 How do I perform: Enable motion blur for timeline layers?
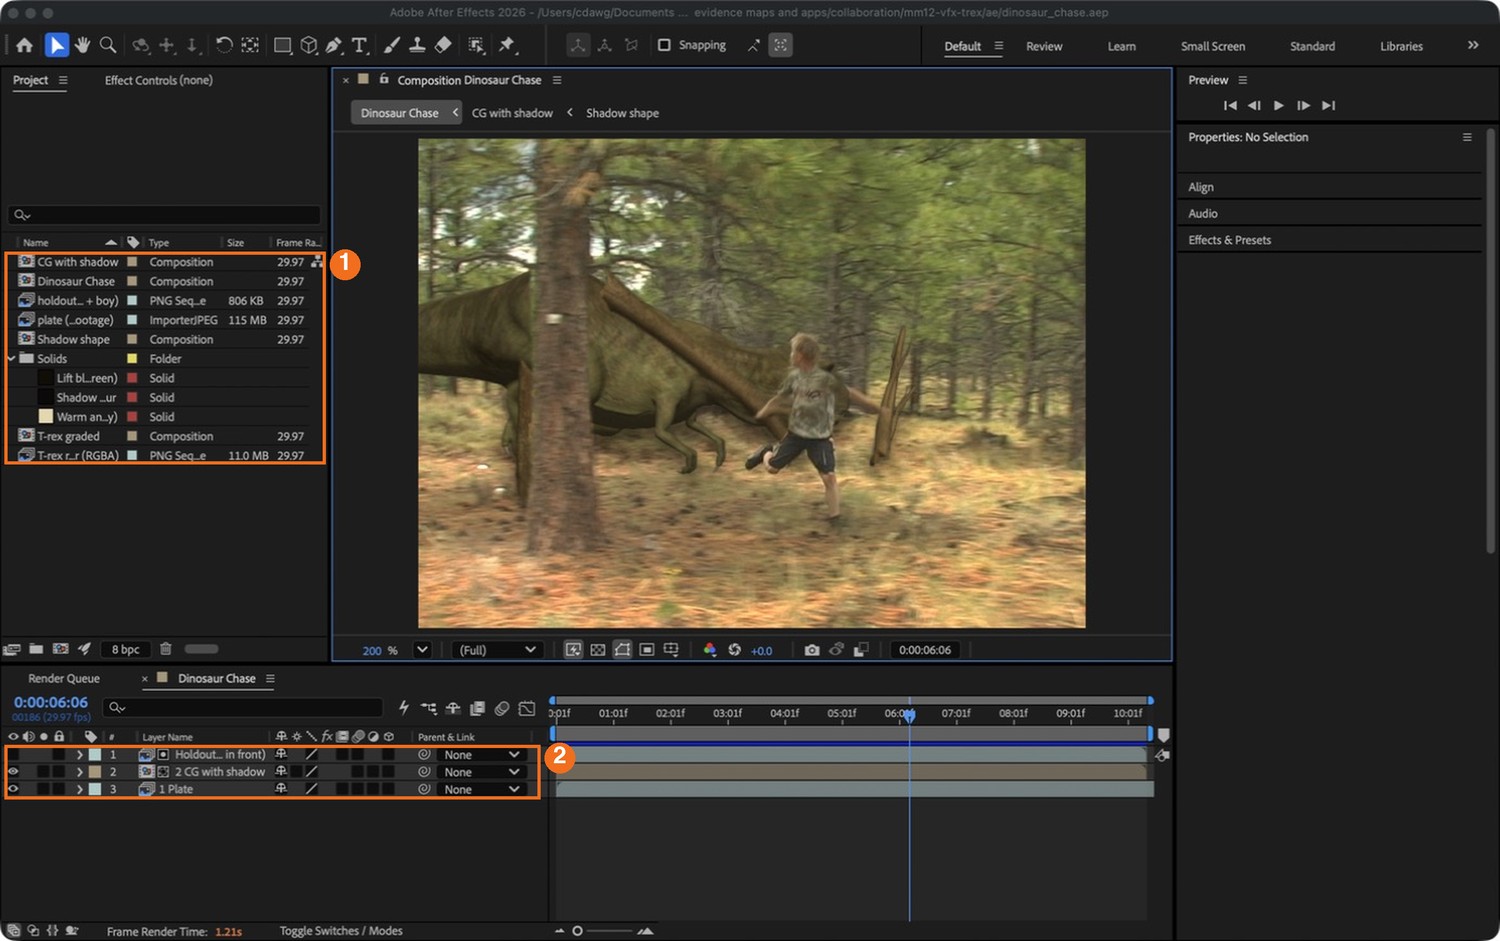[502, 708]
